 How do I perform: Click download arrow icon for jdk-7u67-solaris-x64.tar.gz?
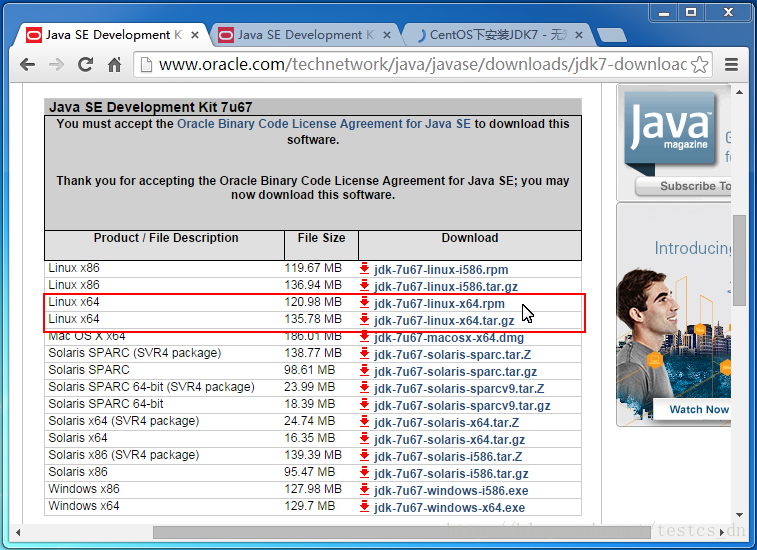click(364, 438)
